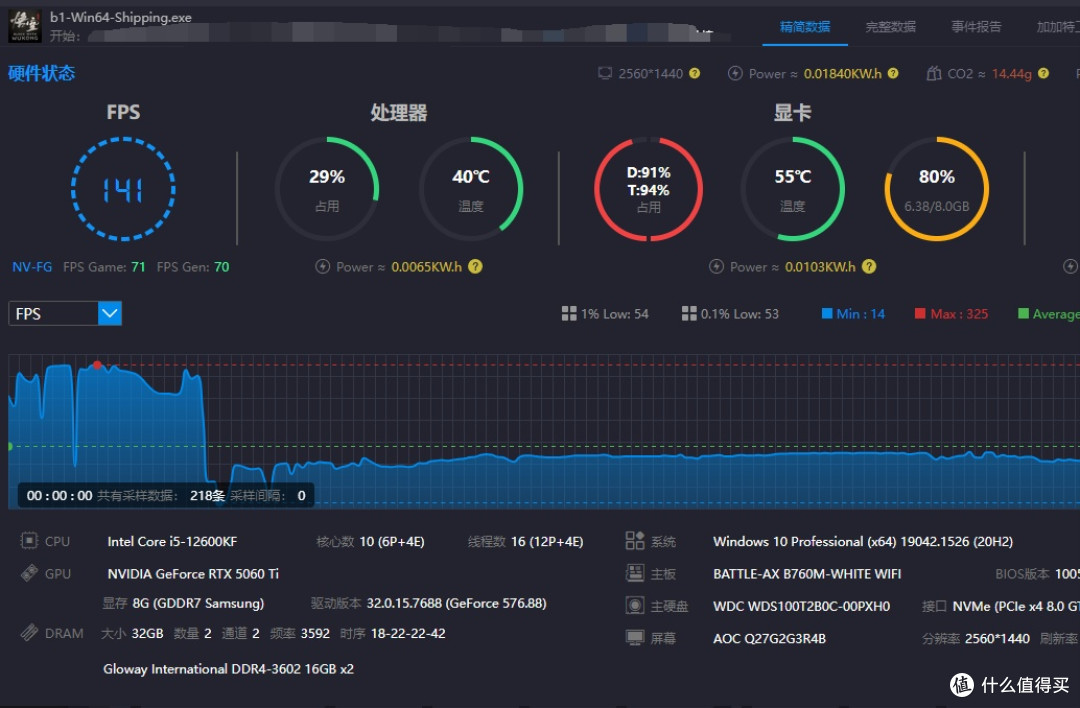Click the help icon beside Power 0.01840KW.h
Viewport: 1080px width, 708px height.
[893, 73]
